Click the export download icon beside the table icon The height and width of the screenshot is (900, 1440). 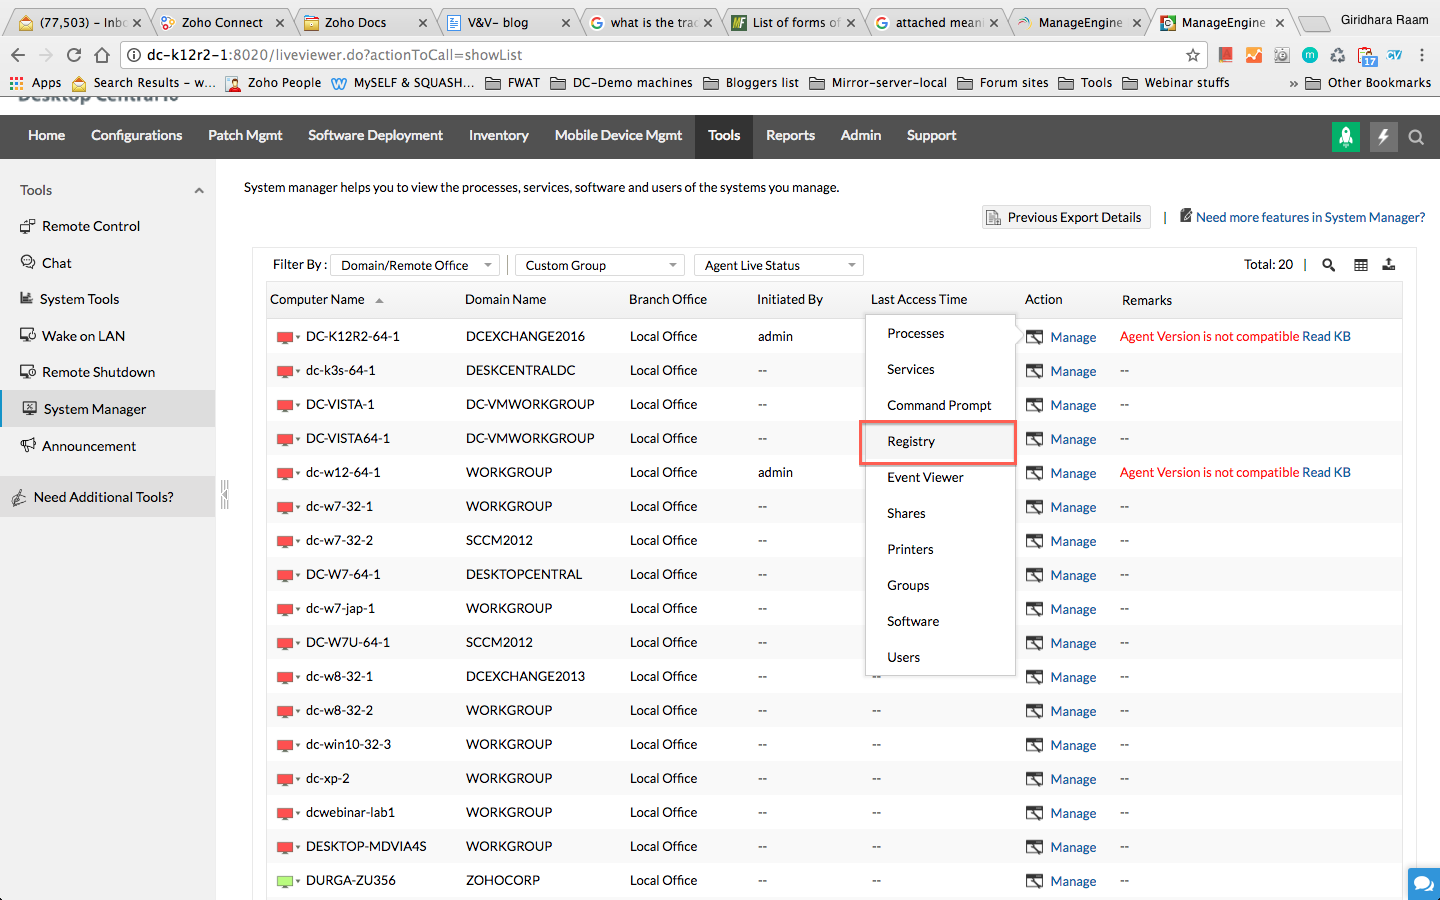[1389, 265]
